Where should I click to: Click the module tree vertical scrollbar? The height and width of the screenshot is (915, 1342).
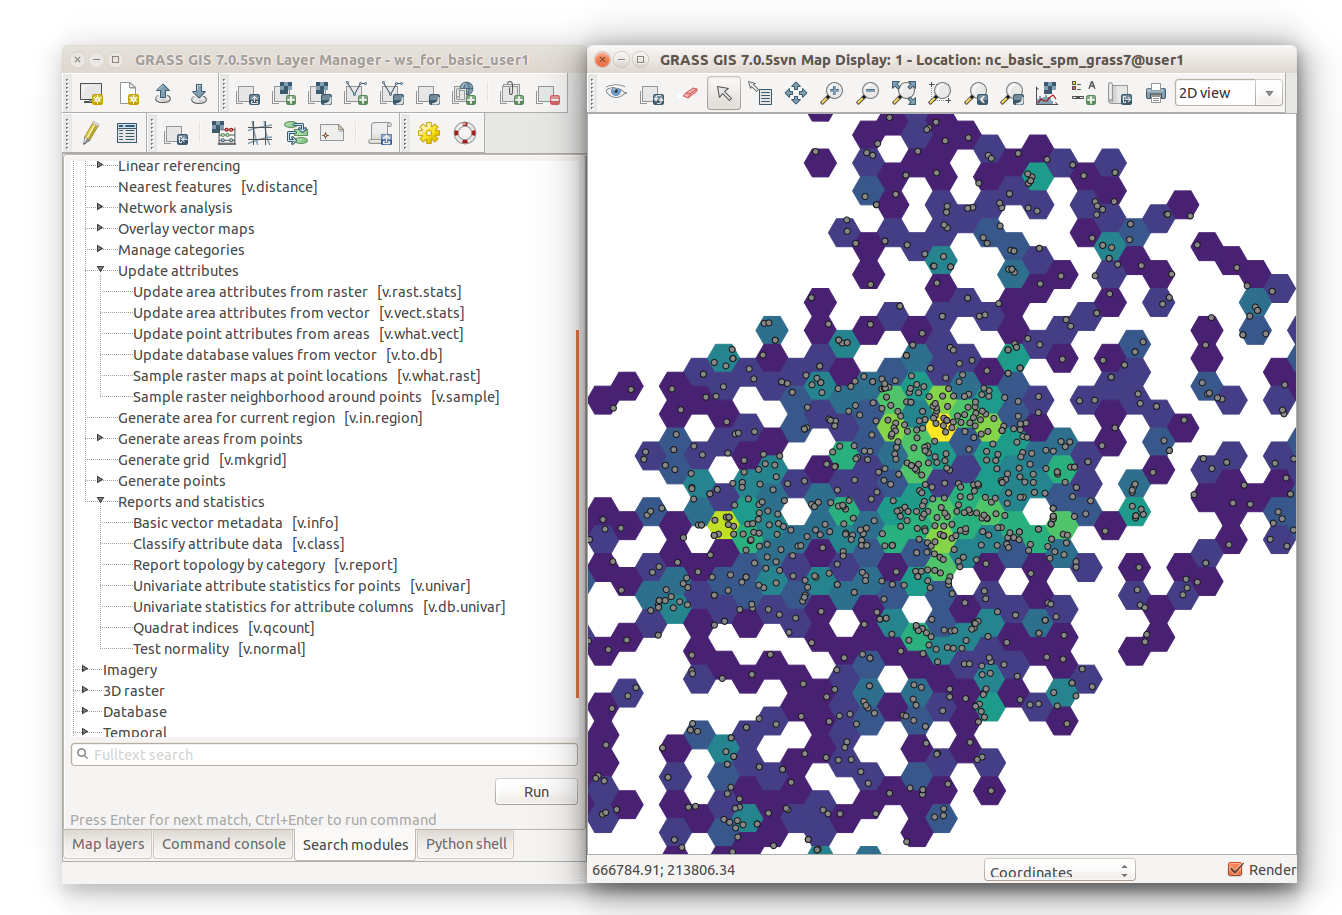[578, 514]
